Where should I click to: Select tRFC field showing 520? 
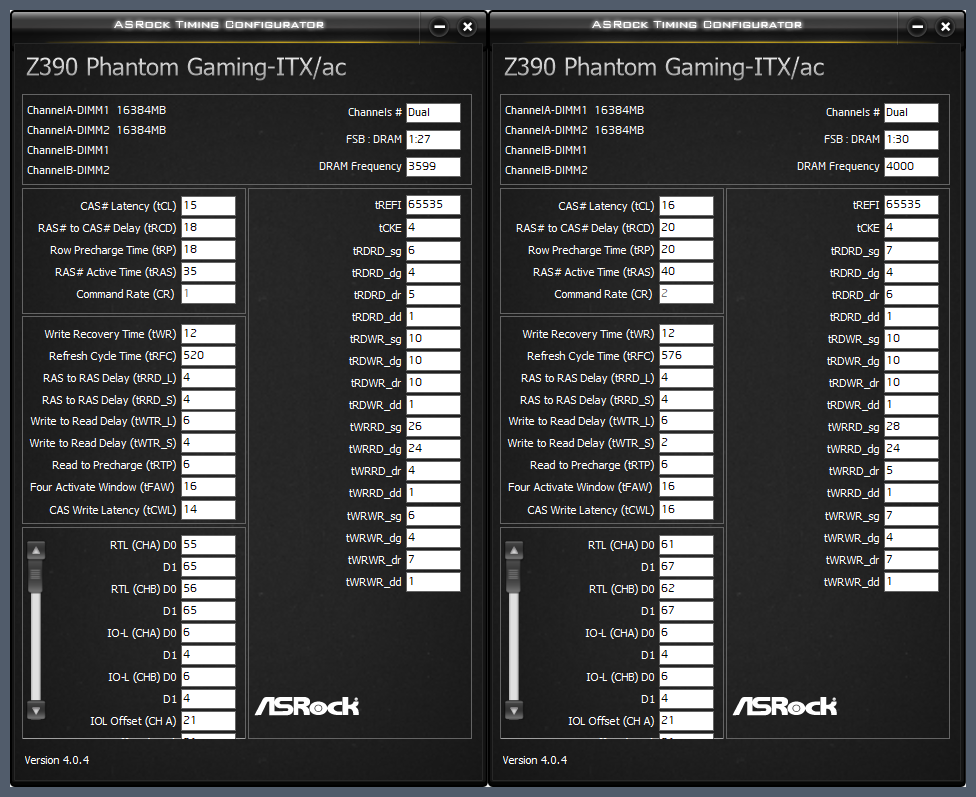(x=209, y=356)
